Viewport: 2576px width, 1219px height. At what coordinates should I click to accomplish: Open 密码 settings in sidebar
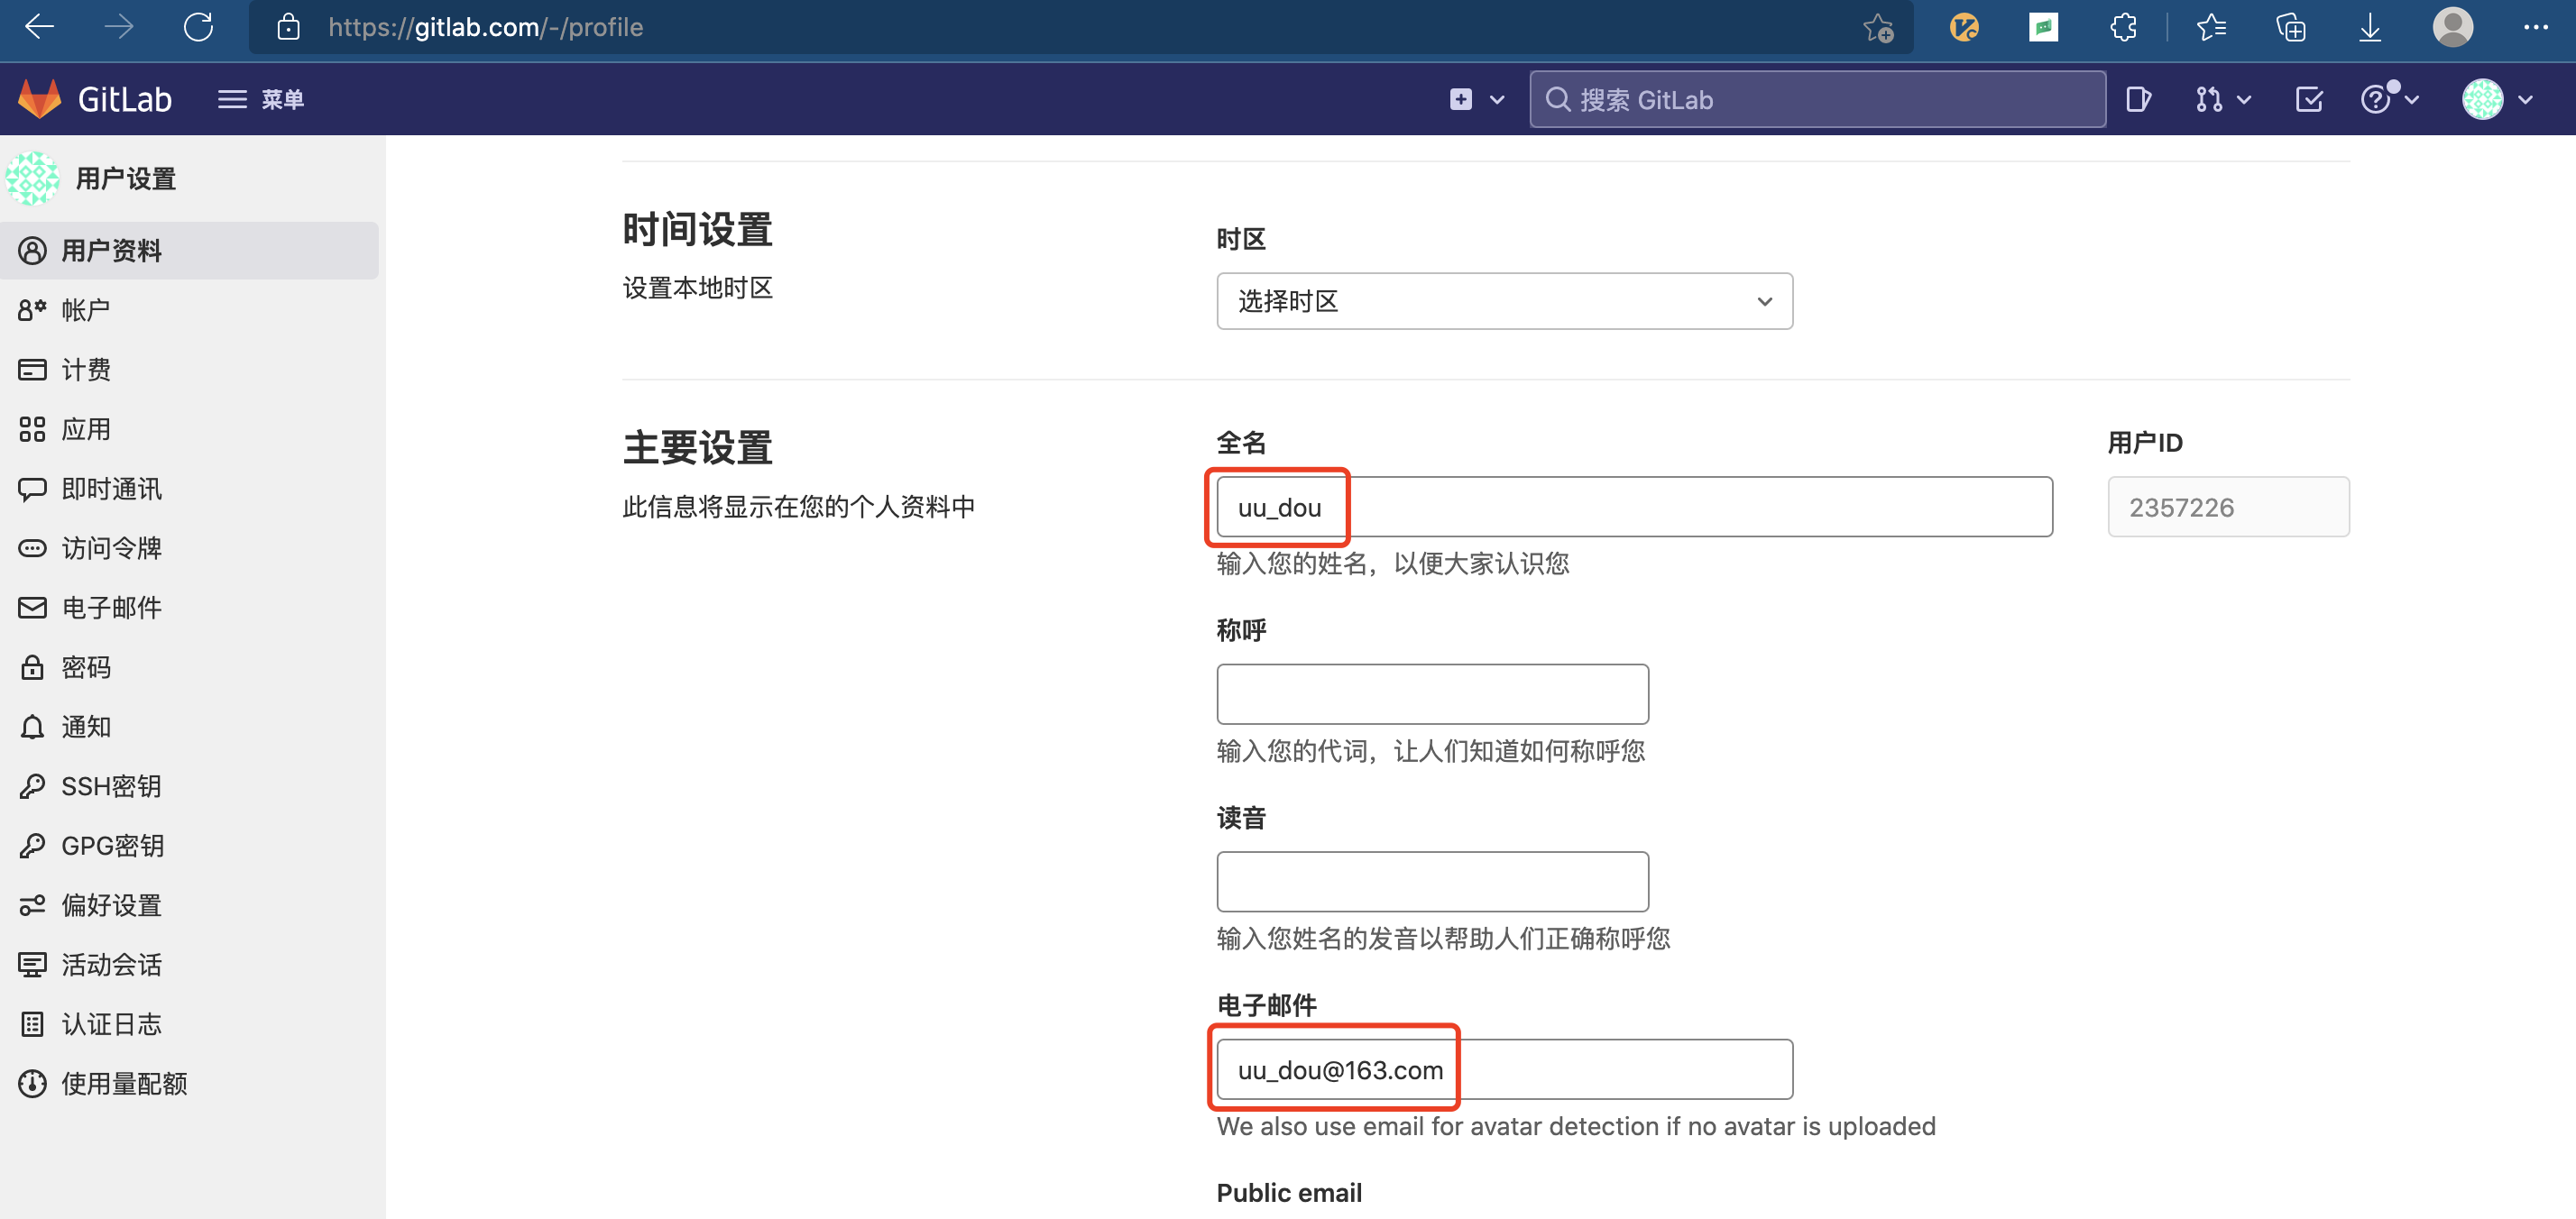(190, 667)
